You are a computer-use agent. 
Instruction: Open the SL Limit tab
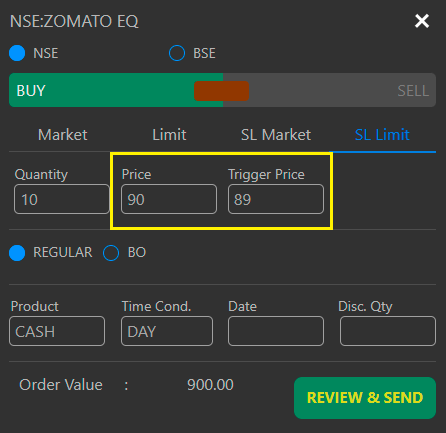tap(382, 135)
